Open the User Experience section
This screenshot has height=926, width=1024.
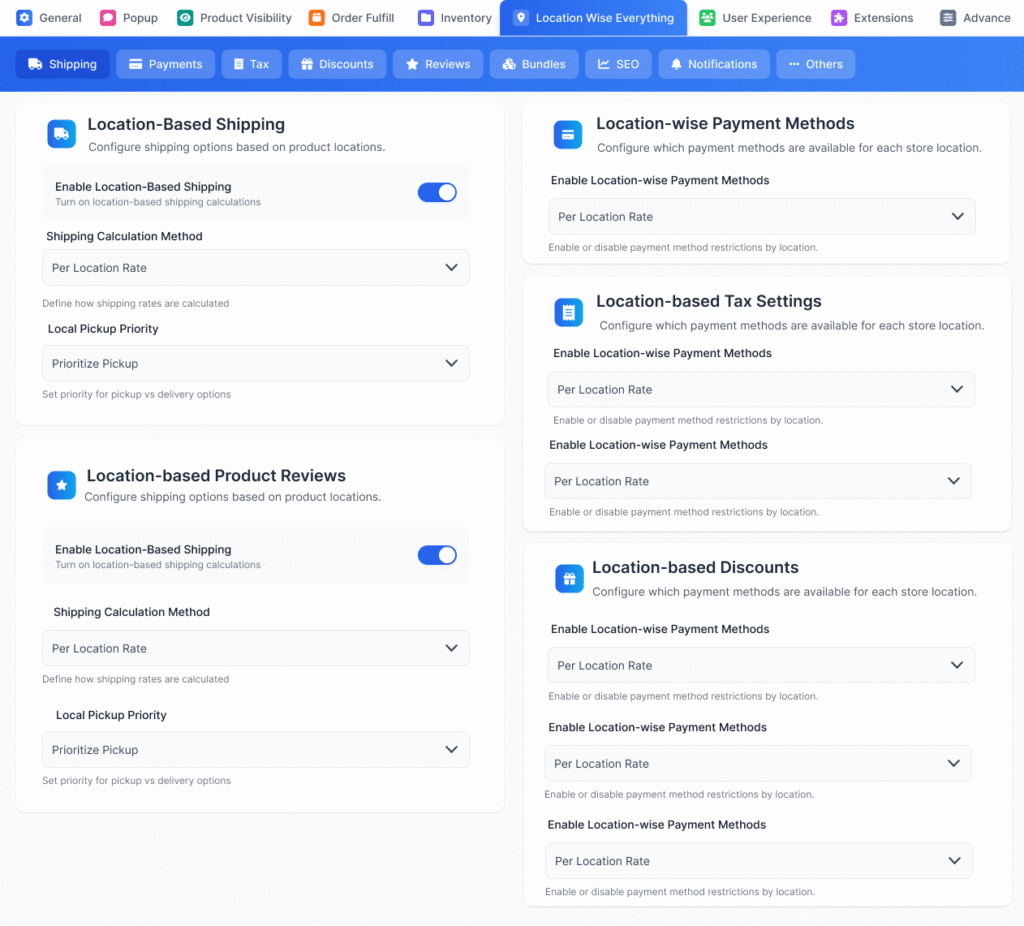(x=758, y=17)
